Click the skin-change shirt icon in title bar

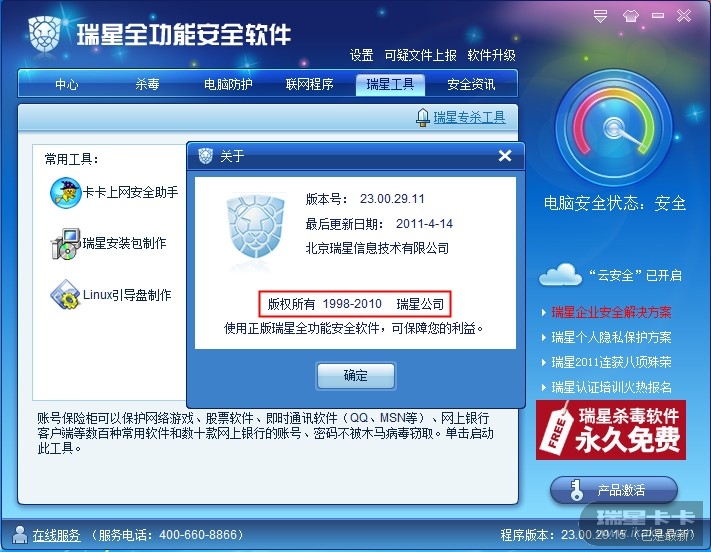coord(631,16)
